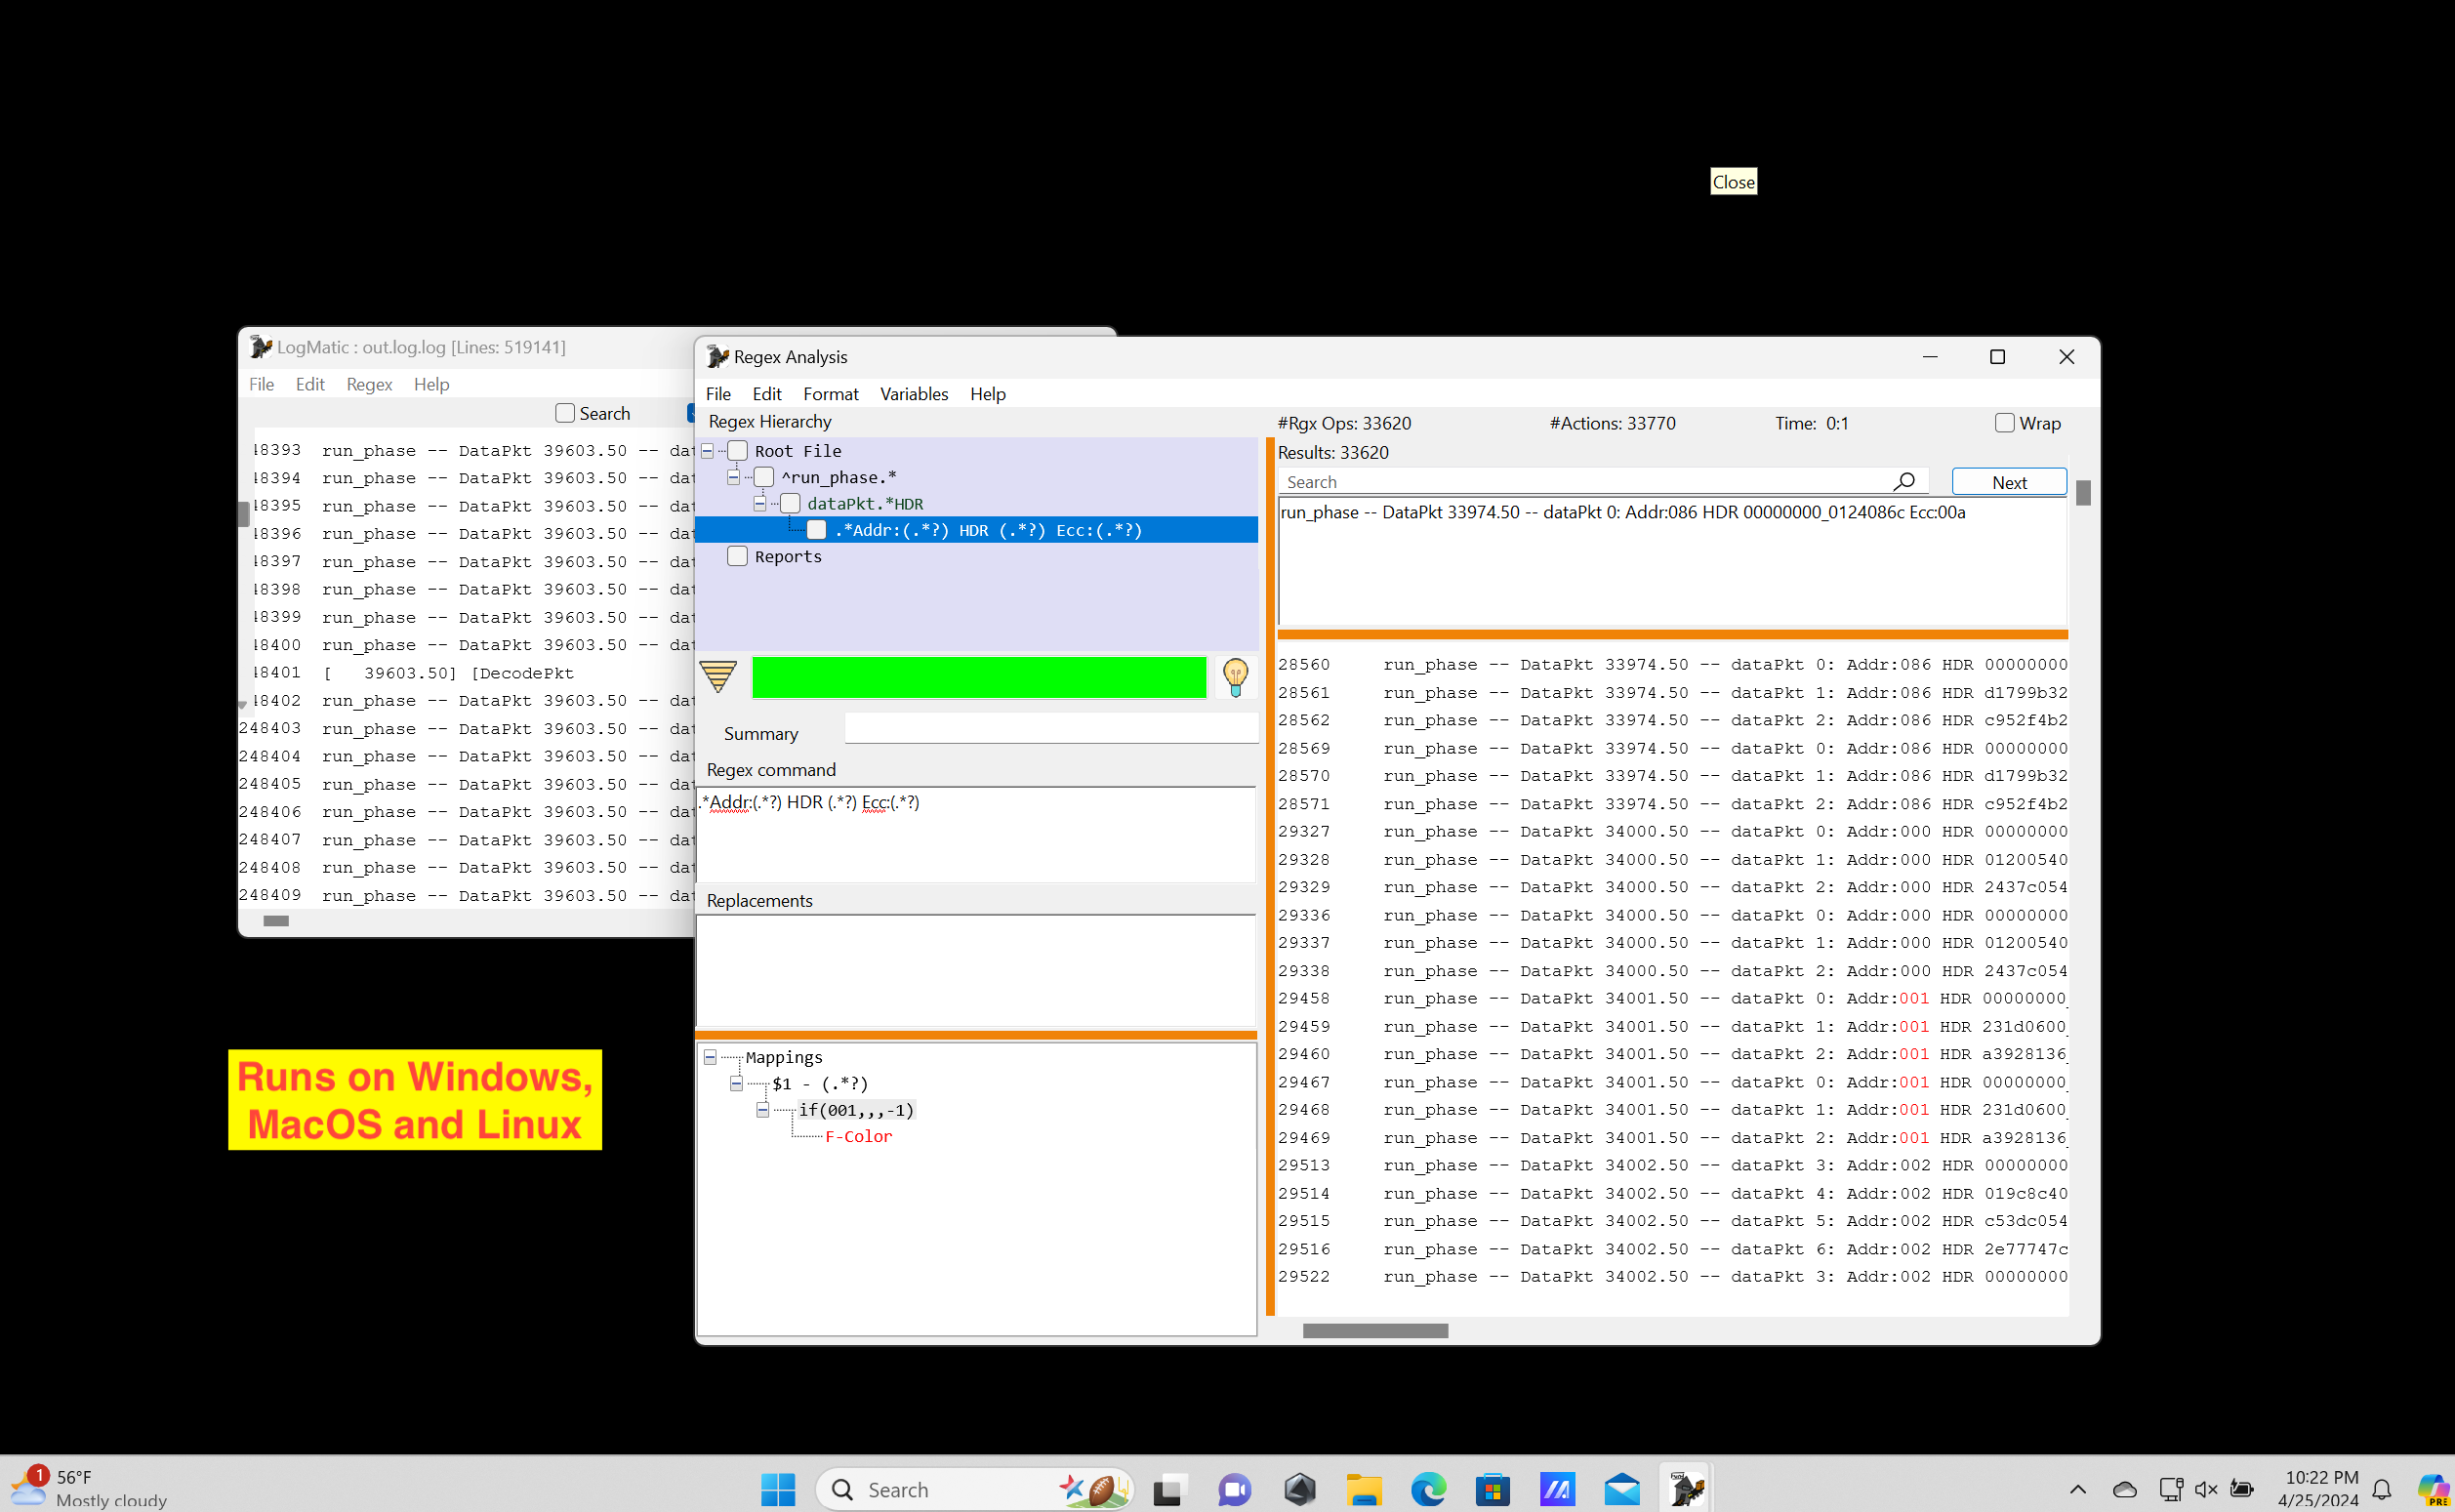Image resolution: width=2455 pixels, height=1512 pixels.
Task: Click the funnel filter icon in Regex Analysis
Action: click(x=718, y=677)
